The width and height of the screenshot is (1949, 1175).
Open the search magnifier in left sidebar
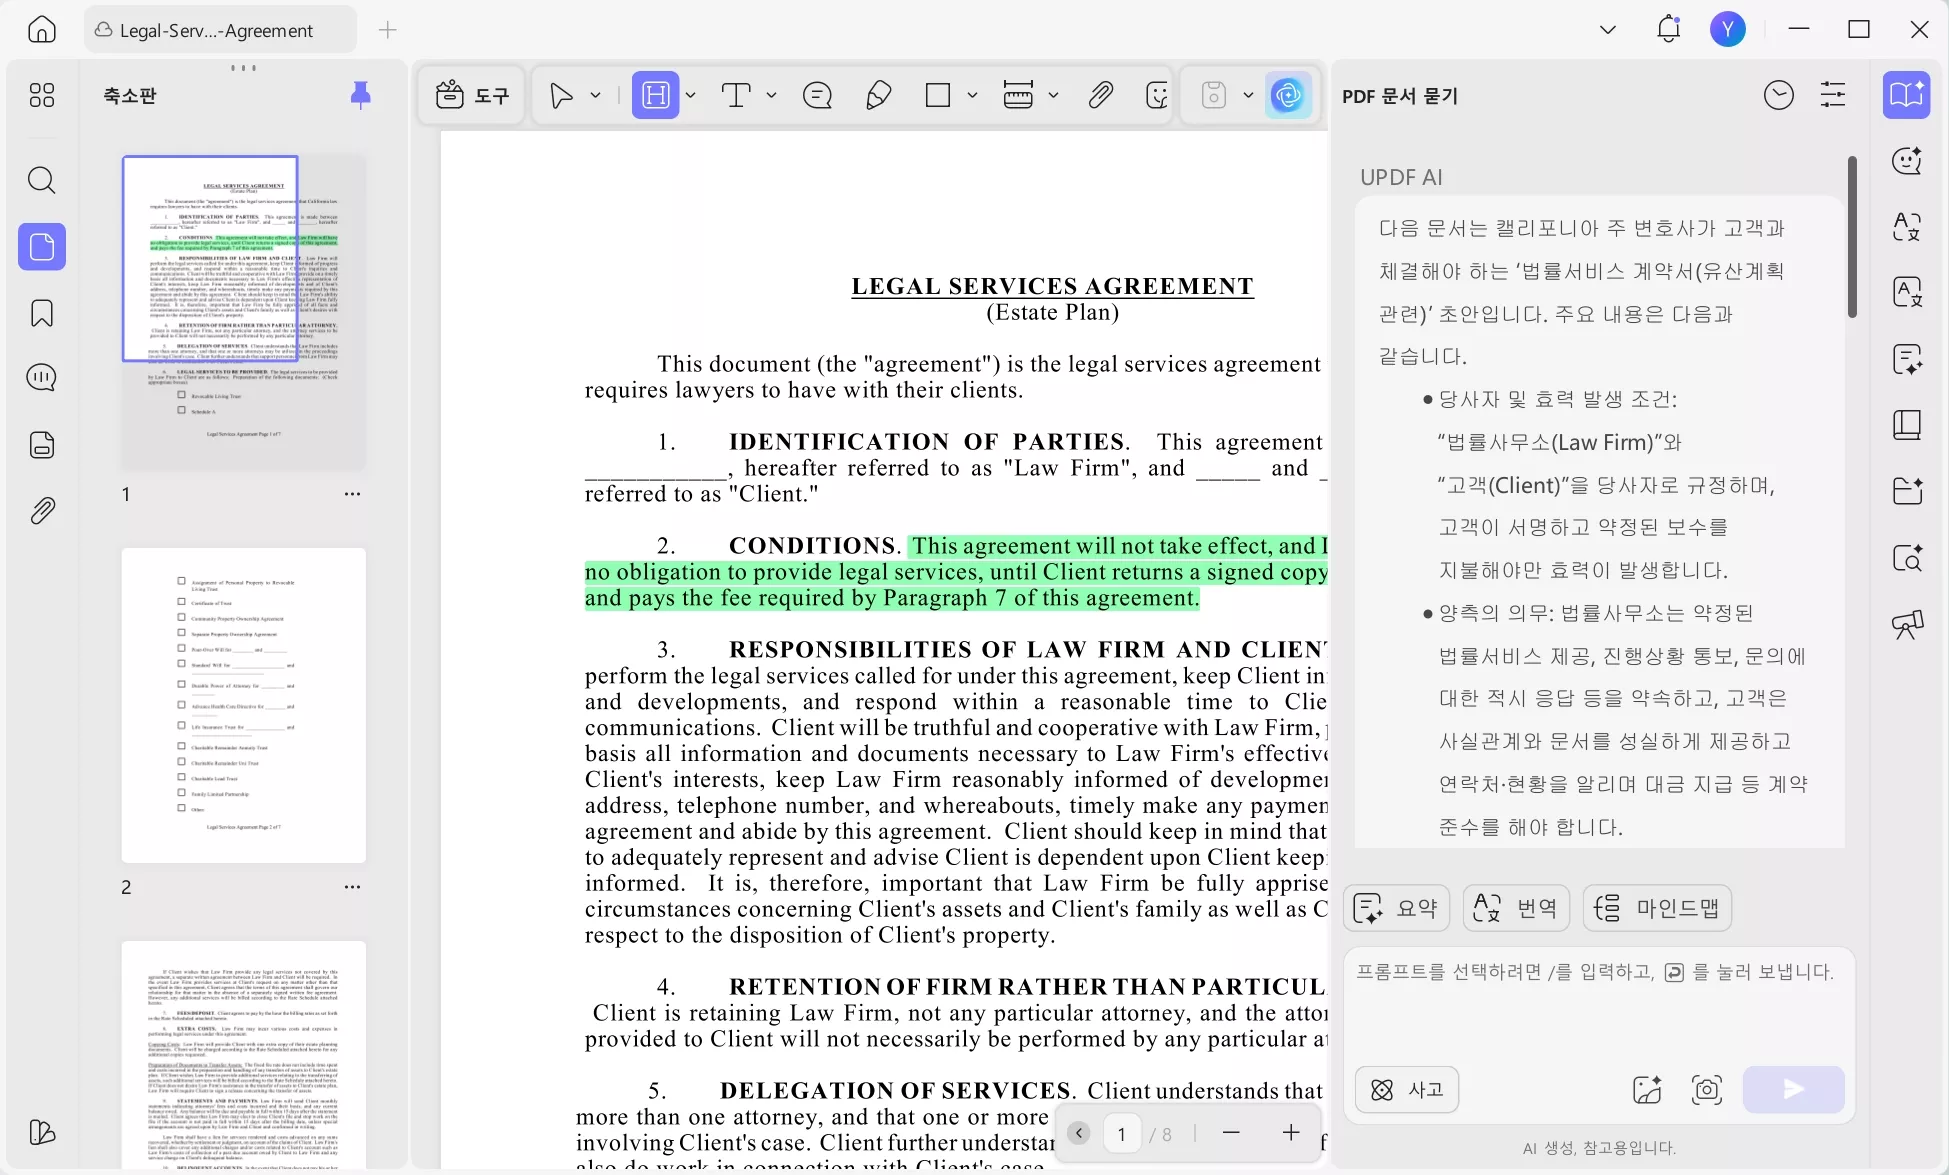pos(41,180)
